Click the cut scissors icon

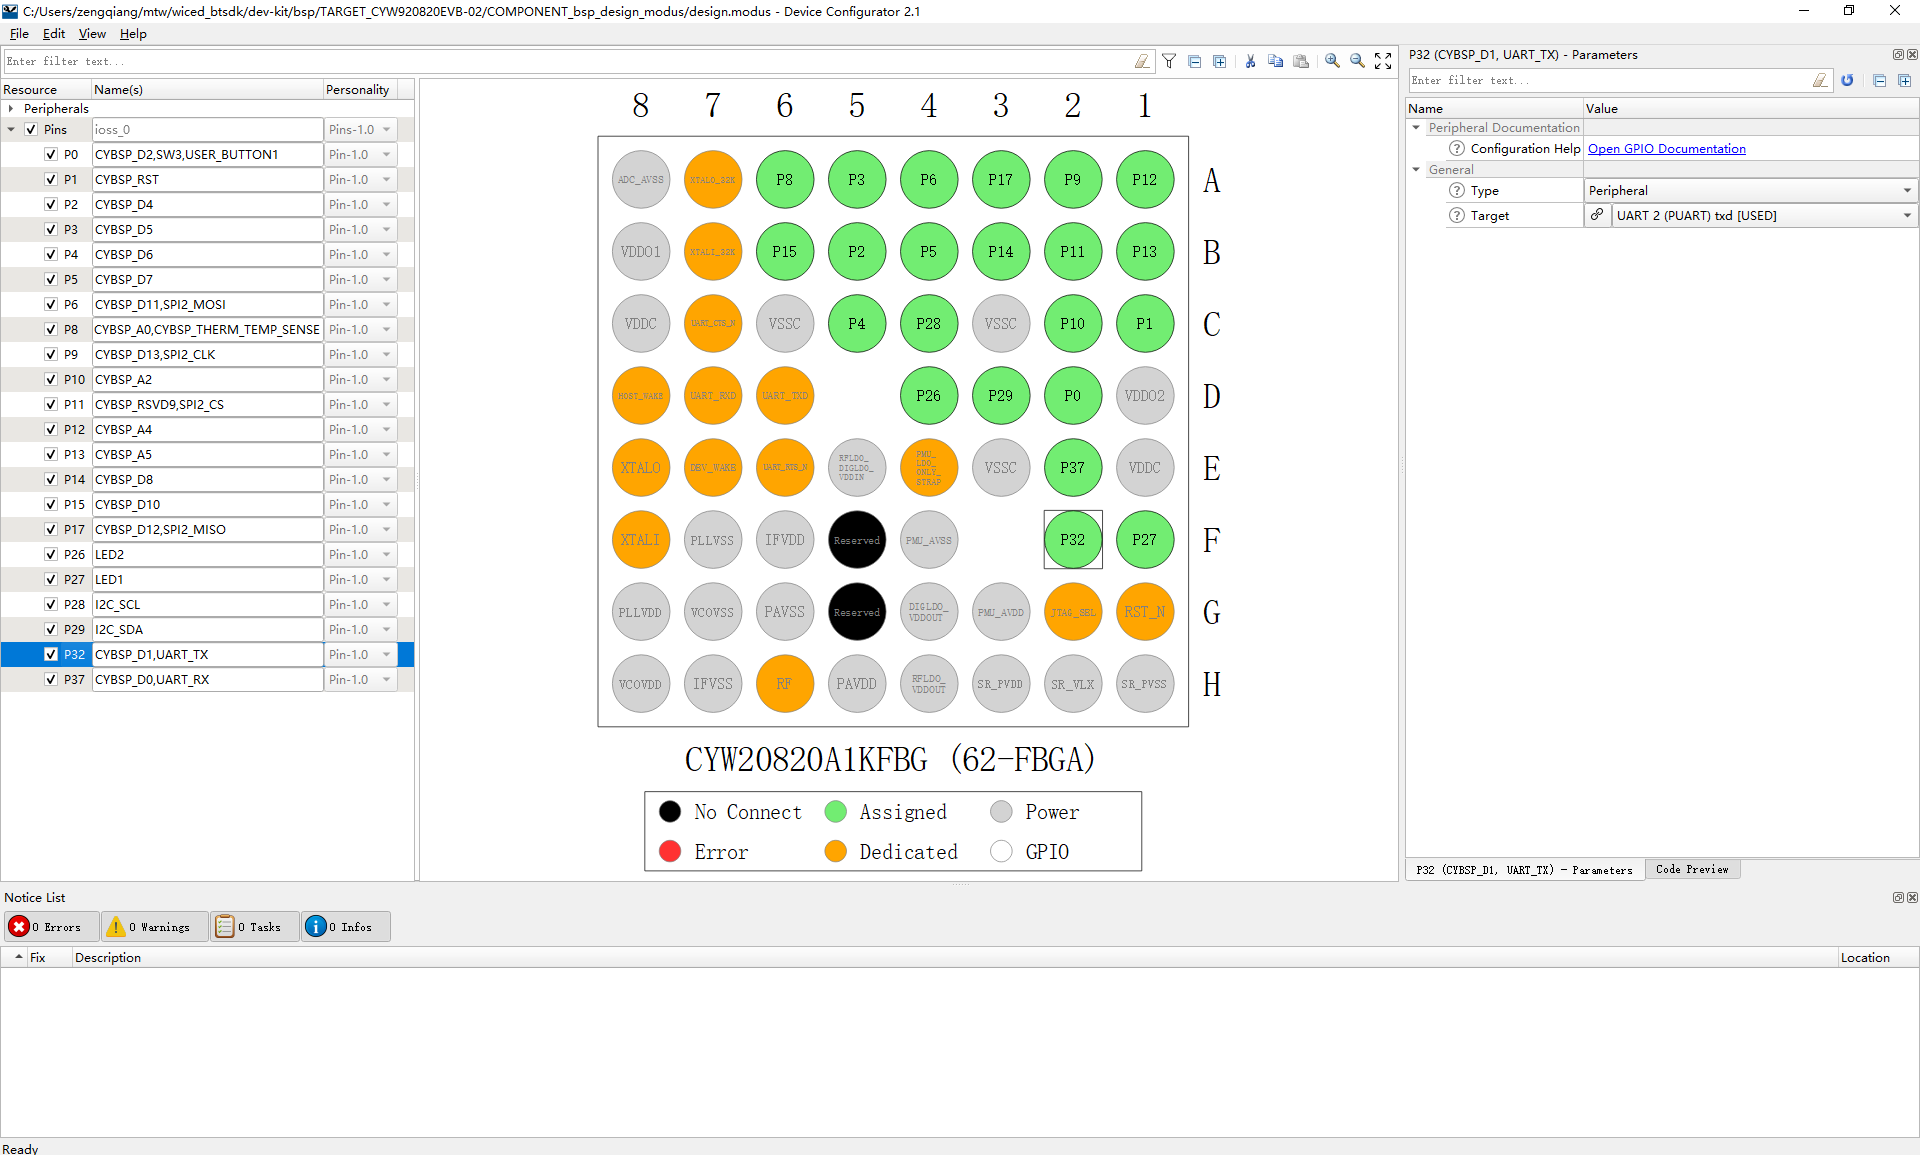point(1250,62)
